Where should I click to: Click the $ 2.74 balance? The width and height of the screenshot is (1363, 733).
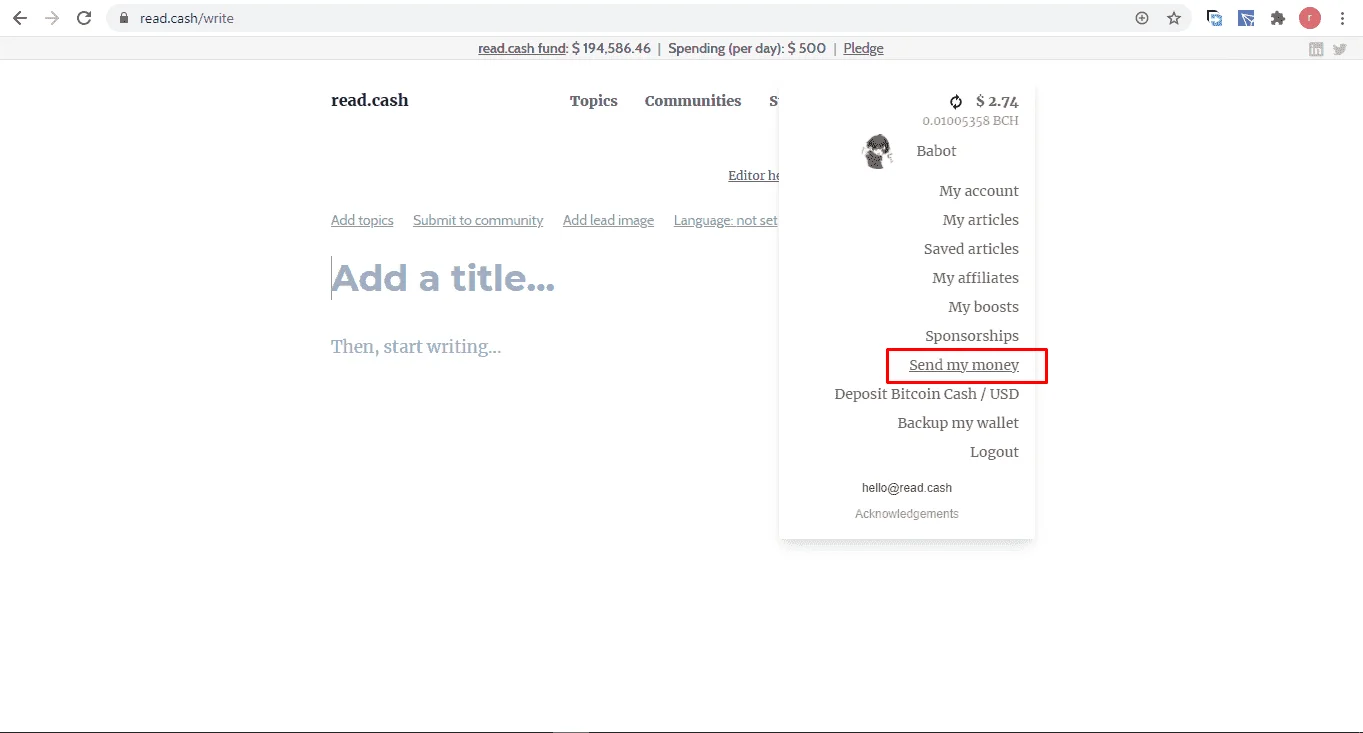pyautogui.click(x=997, y=101)
